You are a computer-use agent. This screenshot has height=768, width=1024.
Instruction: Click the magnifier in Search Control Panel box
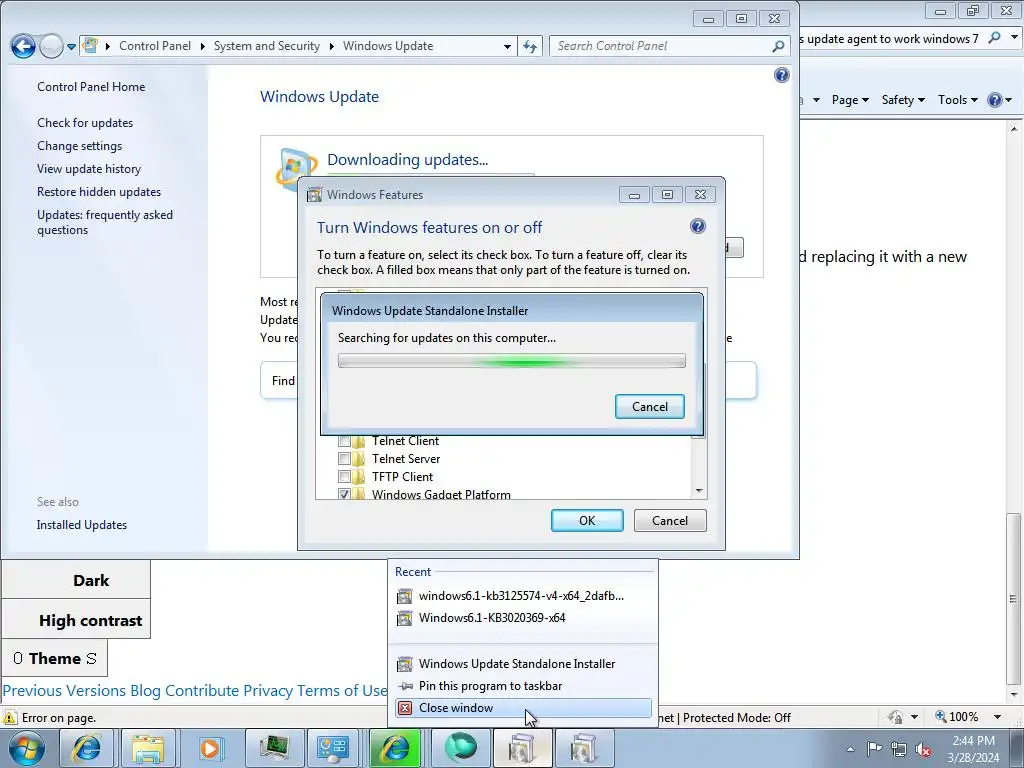coord(778,46)
